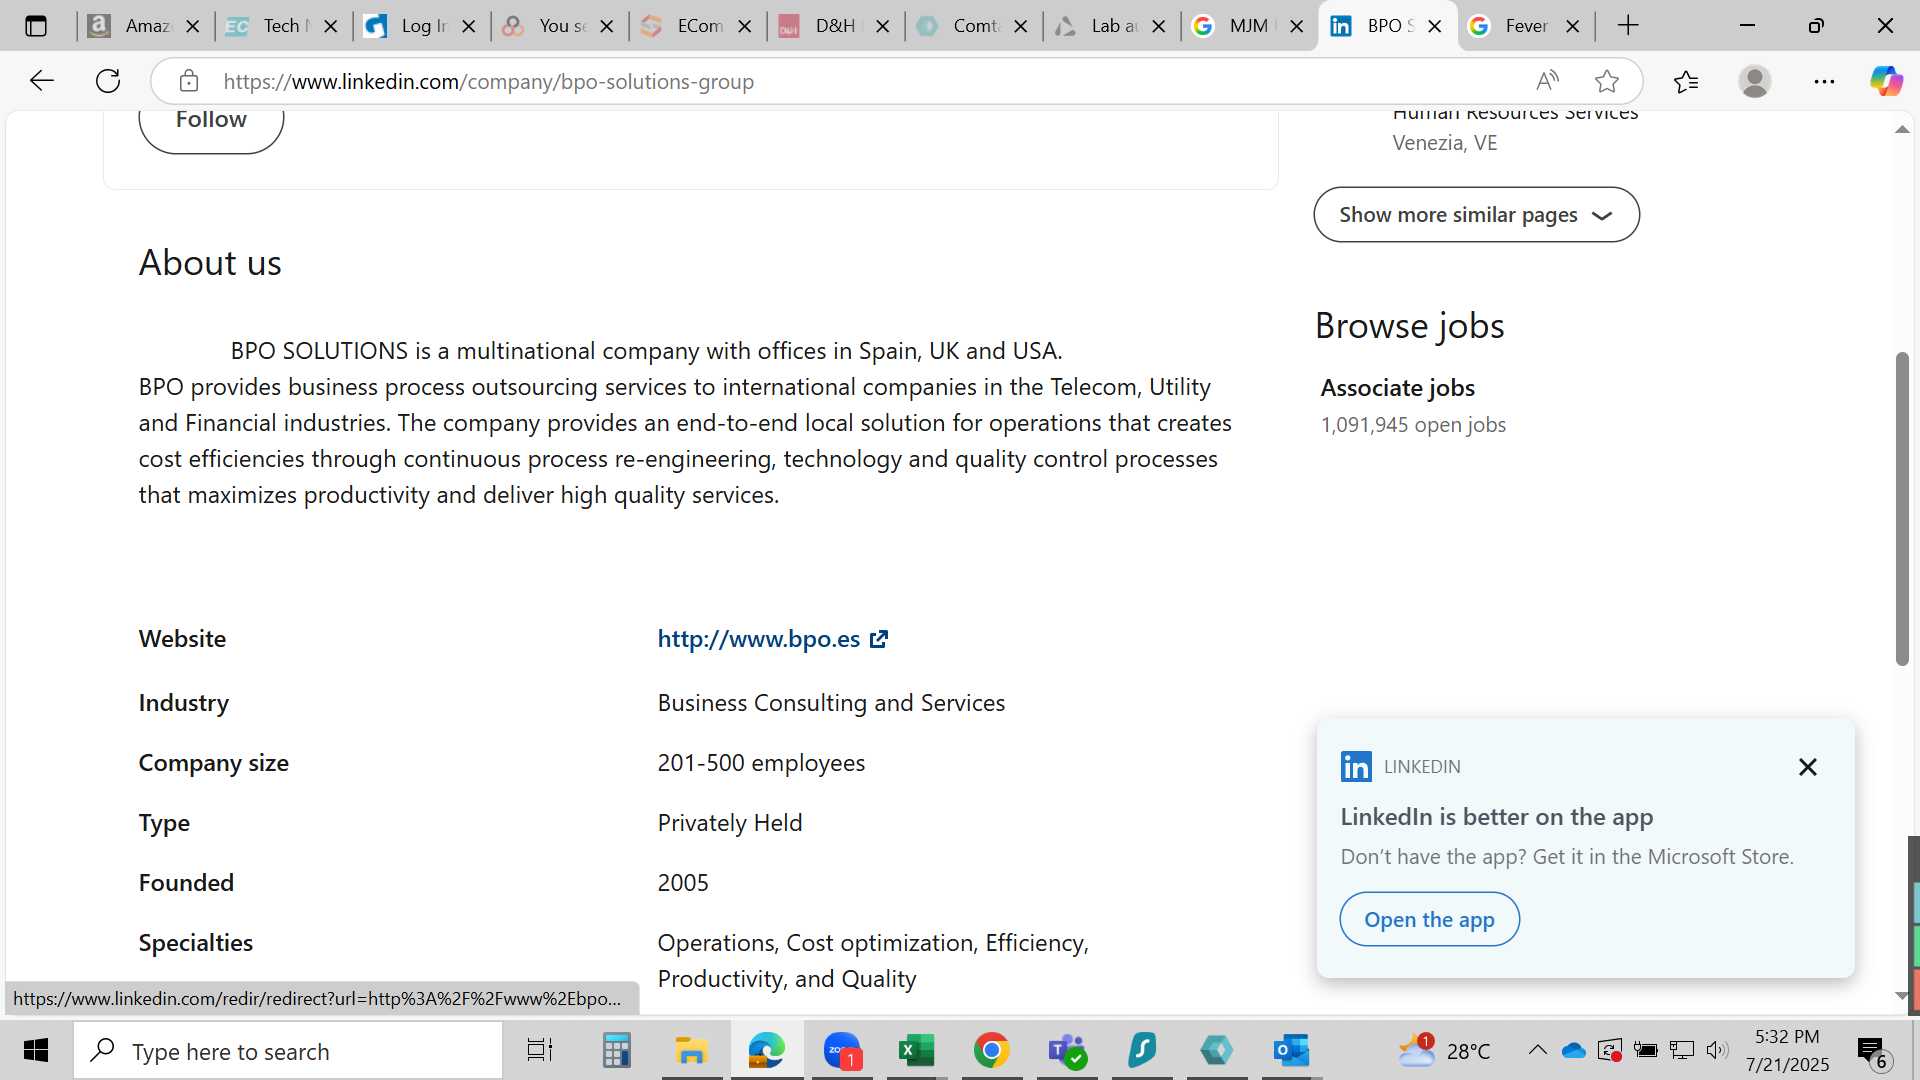Viewport: 1920px width, 1080px height.
Task: Open a new tab with plus icon
Action: click(x=1628, y=26)
